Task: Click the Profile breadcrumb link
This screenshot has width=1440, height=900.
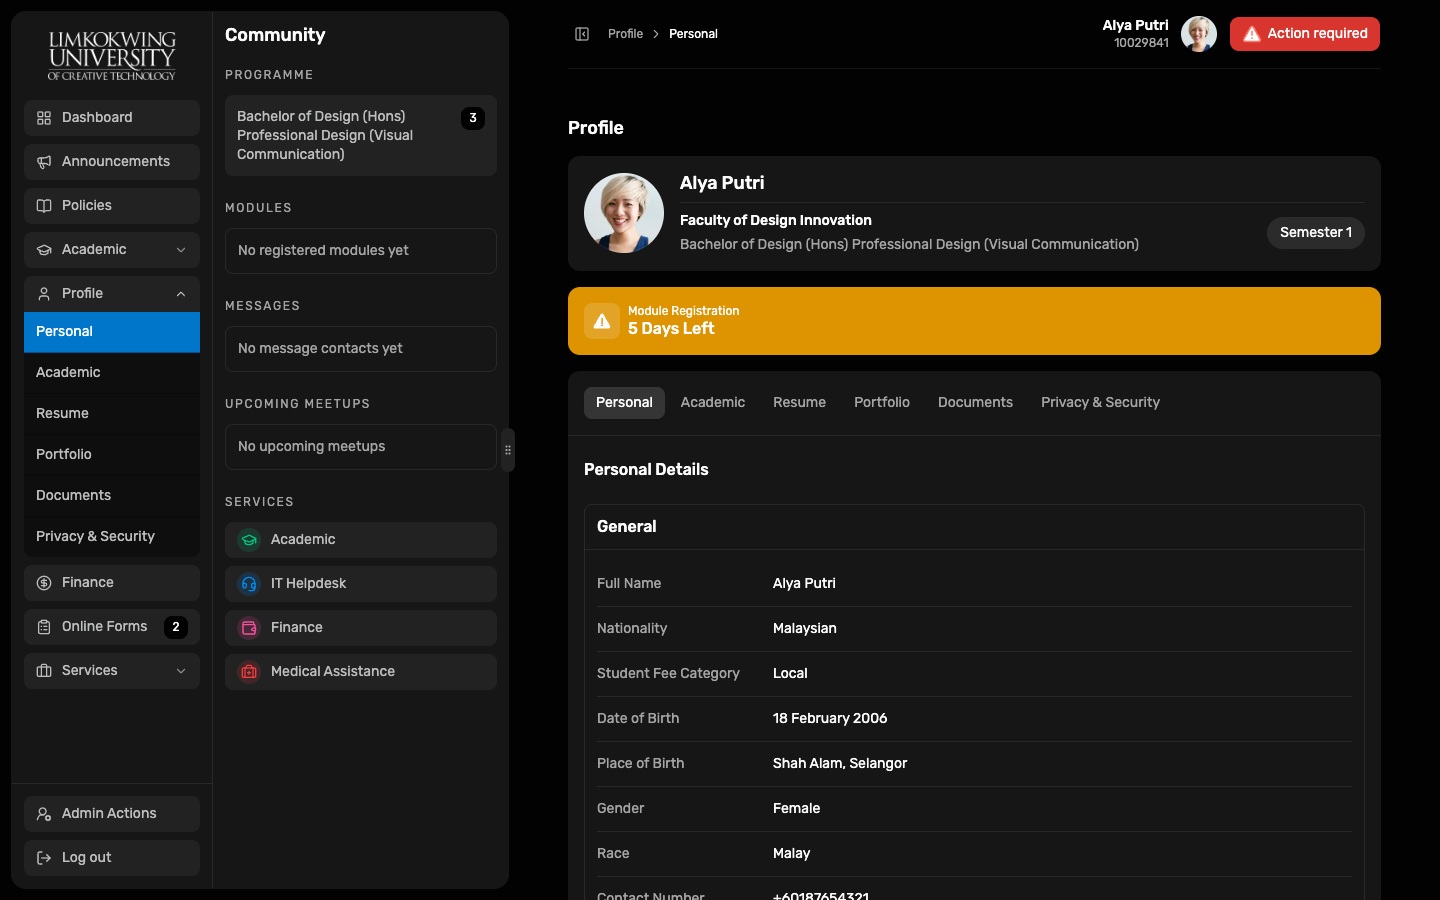Action: tap(625, 34)
